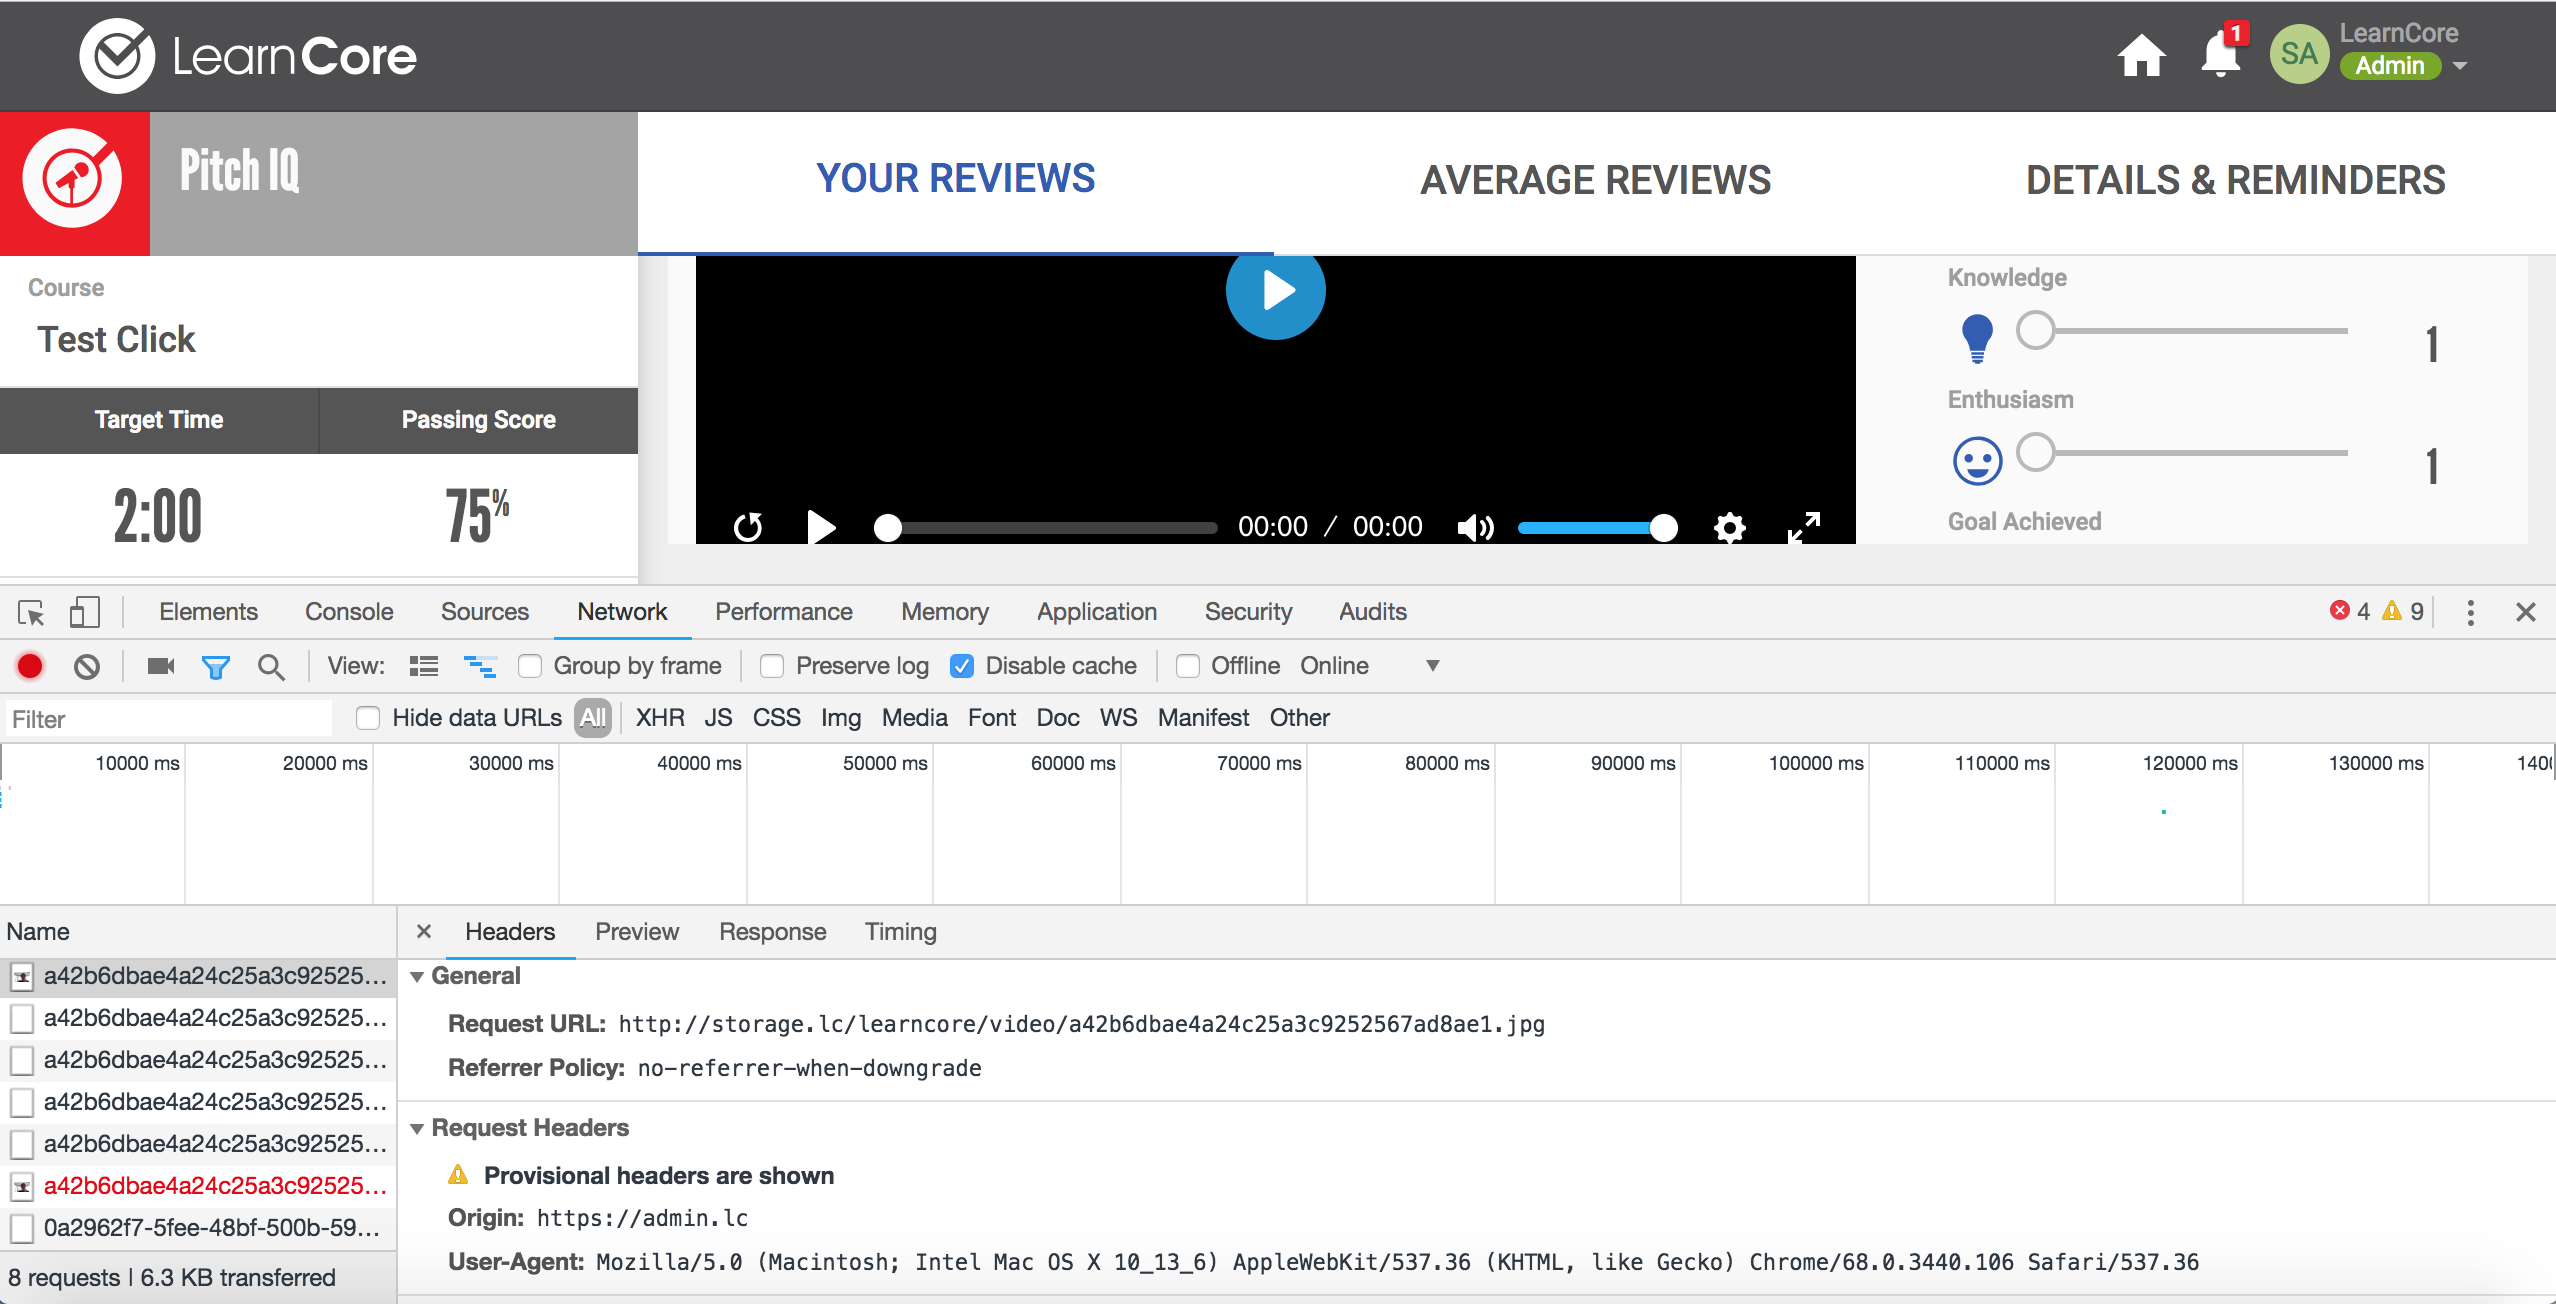Filter requests by XHR type
This screenshot has height=1304, width=2556.
click(660, 718)
